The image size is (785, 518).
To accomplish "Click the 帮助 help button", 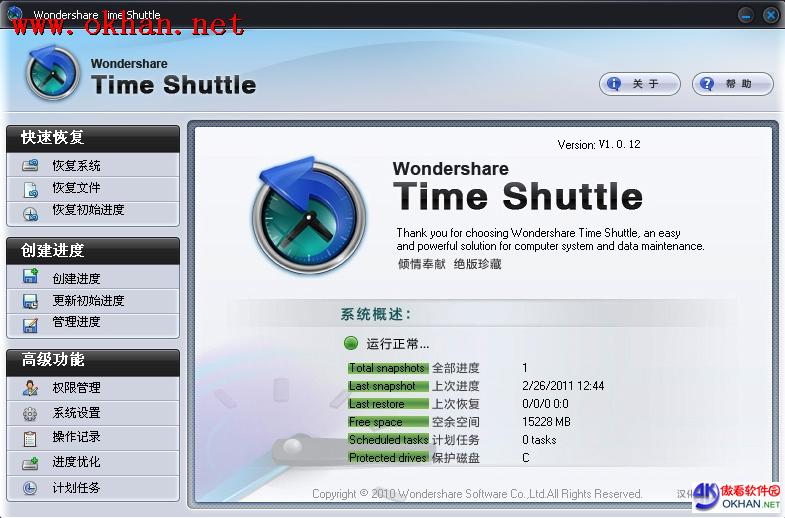I will (733, 84).
